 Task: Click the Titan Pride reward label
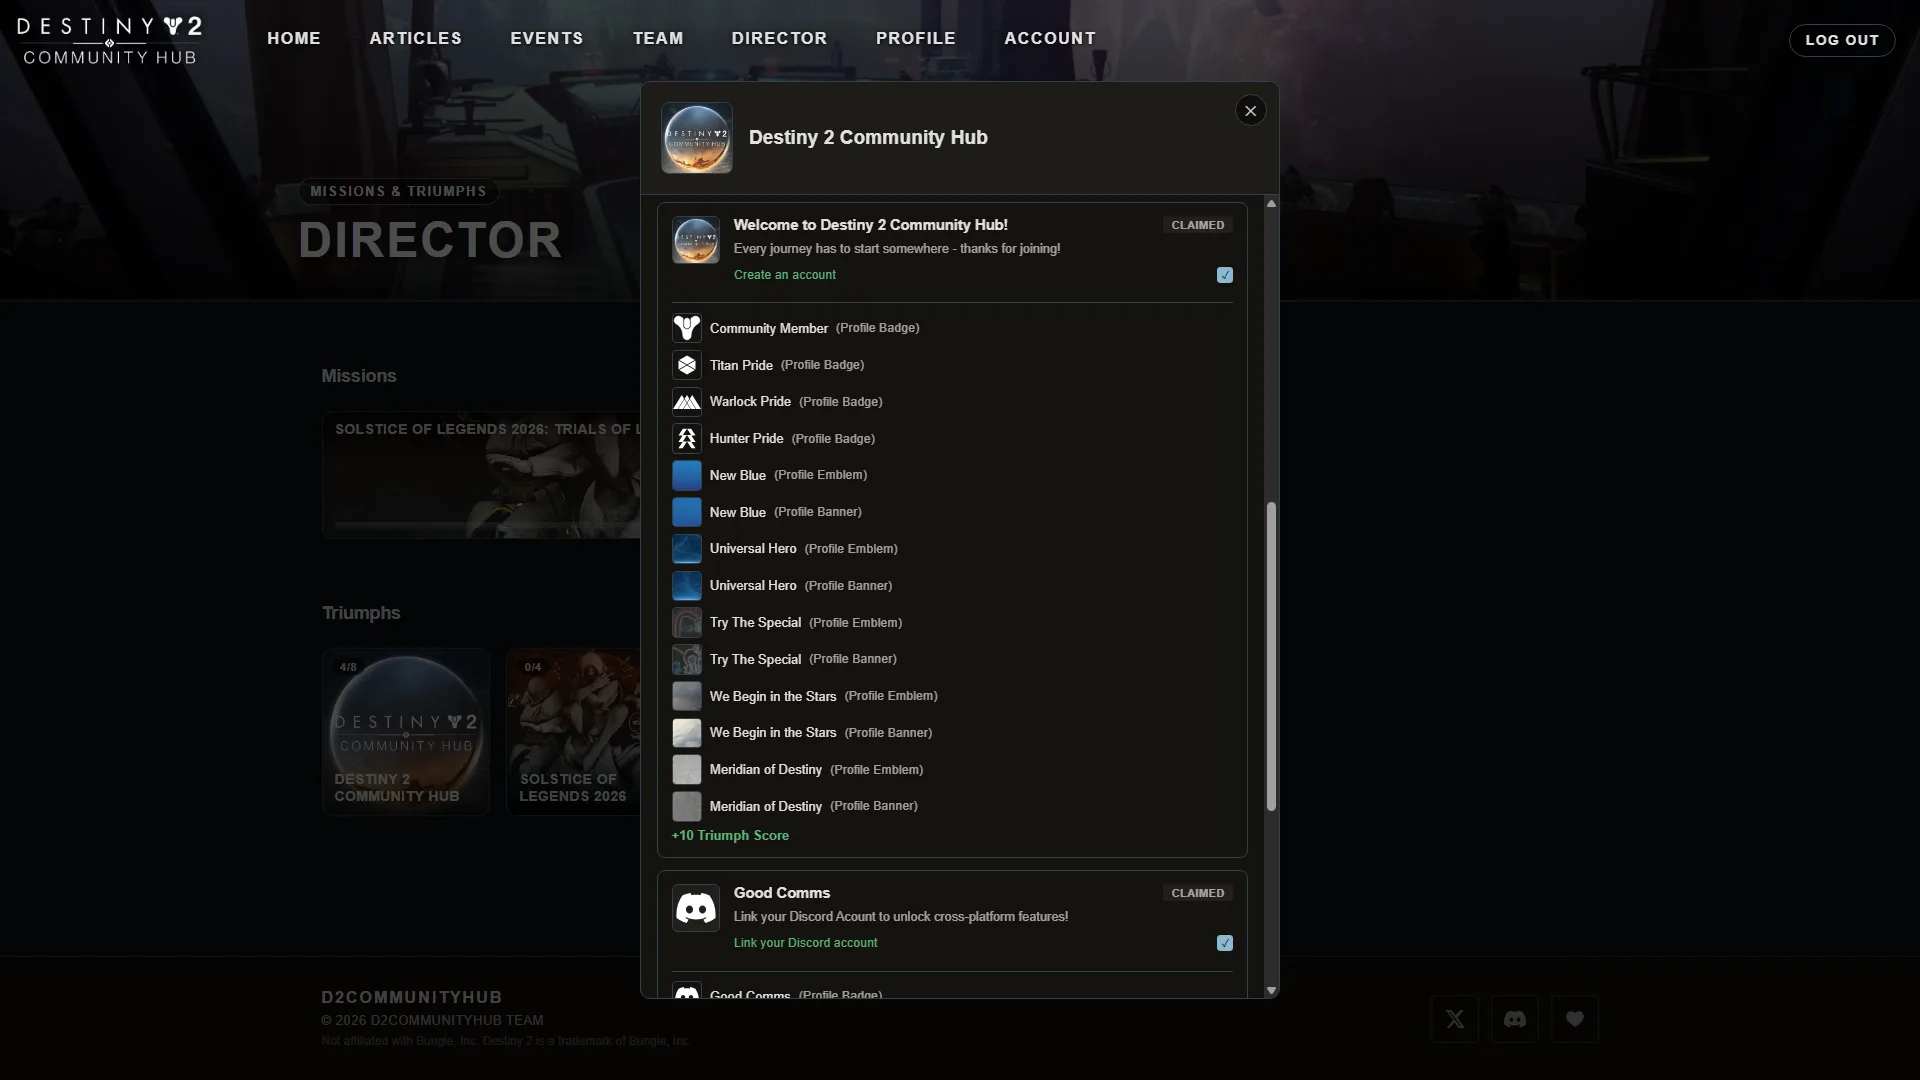pyautogui.click(x=741, y=365)
